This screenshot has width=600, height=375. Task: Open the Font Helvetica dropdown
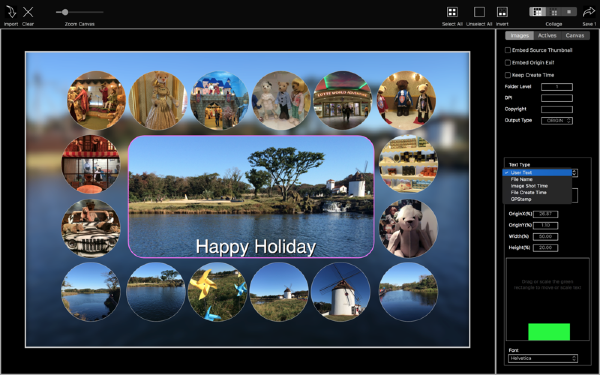[543, 359]
